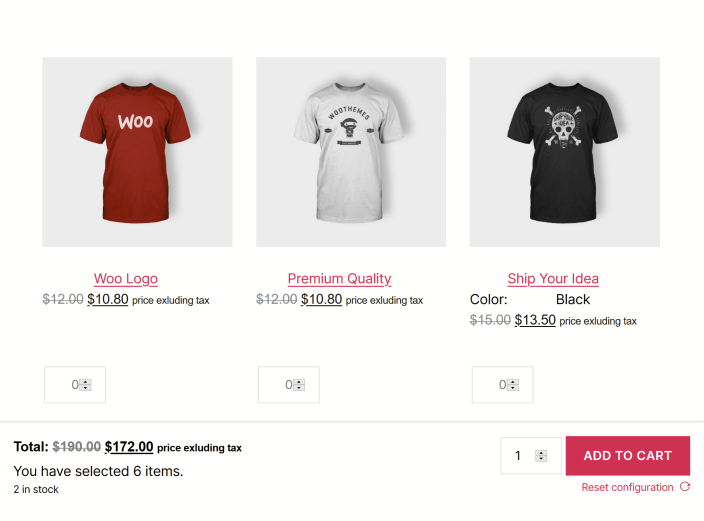Screen dimensions: 704x521
Task: Decrease Ship Your Idea quantity down arrow
Action: click(513, 388)
